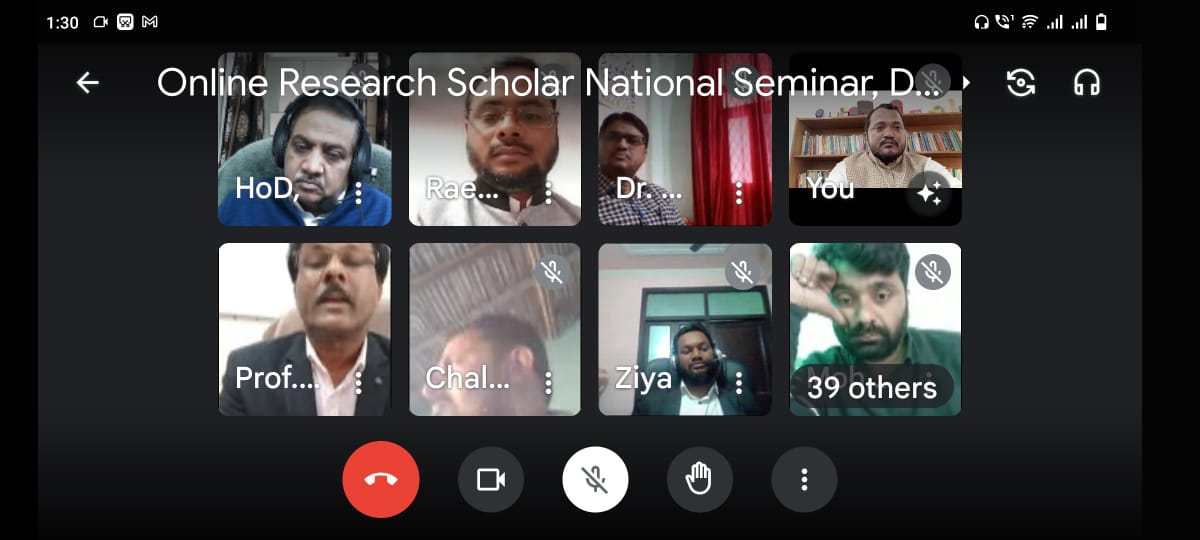This screenshot has height=540, width=1200.
Task: View the 39 others participants
Action: [x=872, y=387]
